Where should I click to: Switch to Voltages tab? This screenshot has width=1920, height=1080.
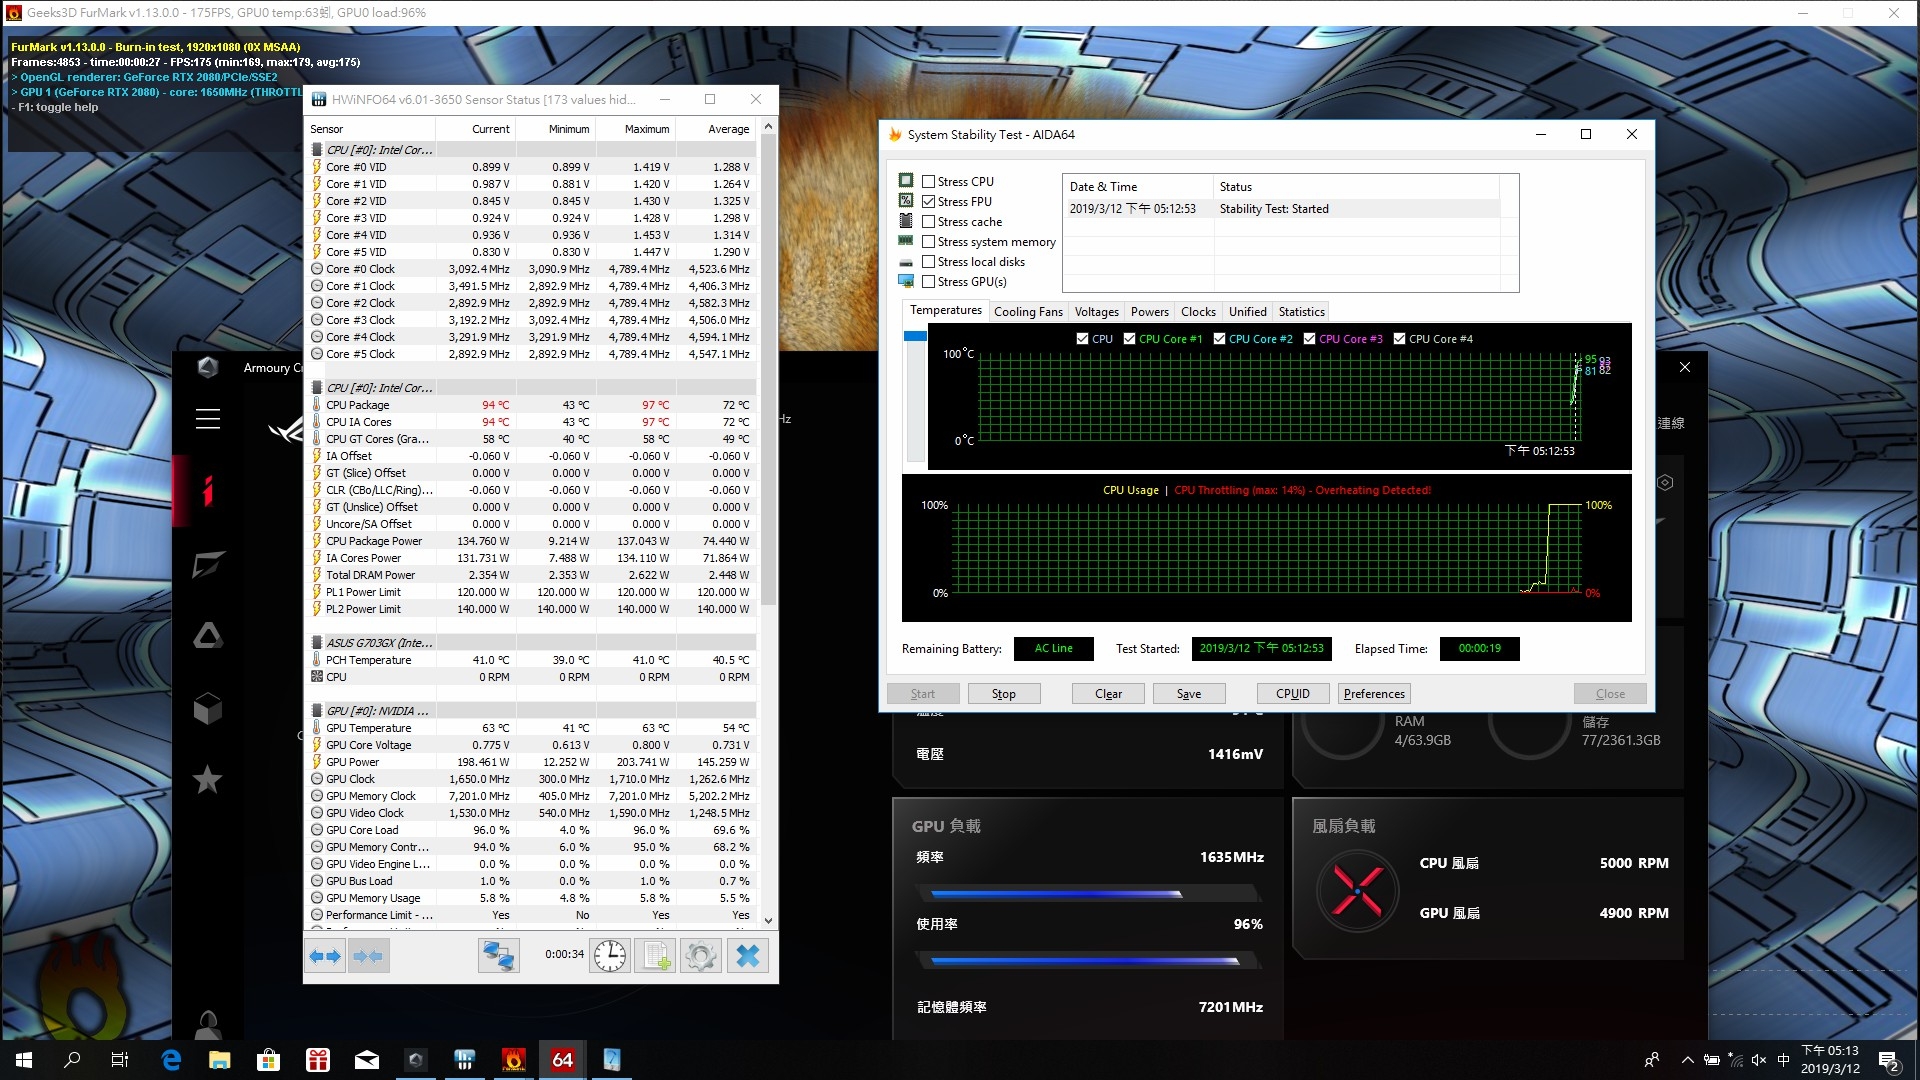point(1096,312)
